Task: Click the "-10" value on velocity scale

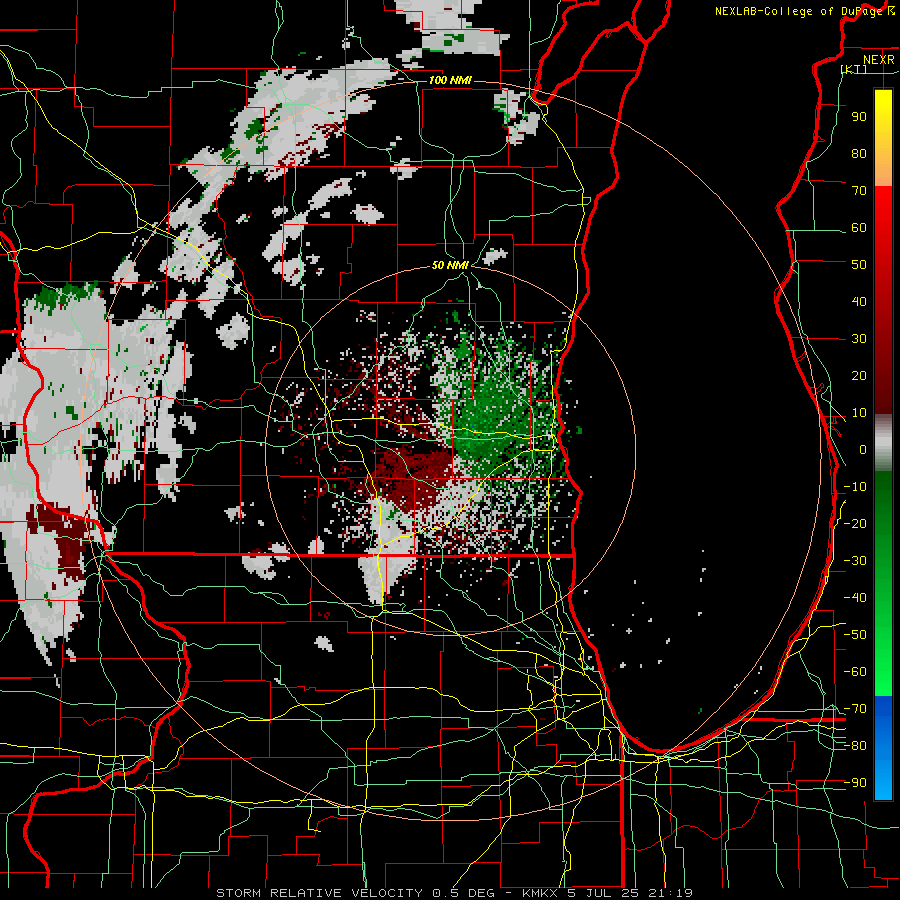Action: point(855,487)
